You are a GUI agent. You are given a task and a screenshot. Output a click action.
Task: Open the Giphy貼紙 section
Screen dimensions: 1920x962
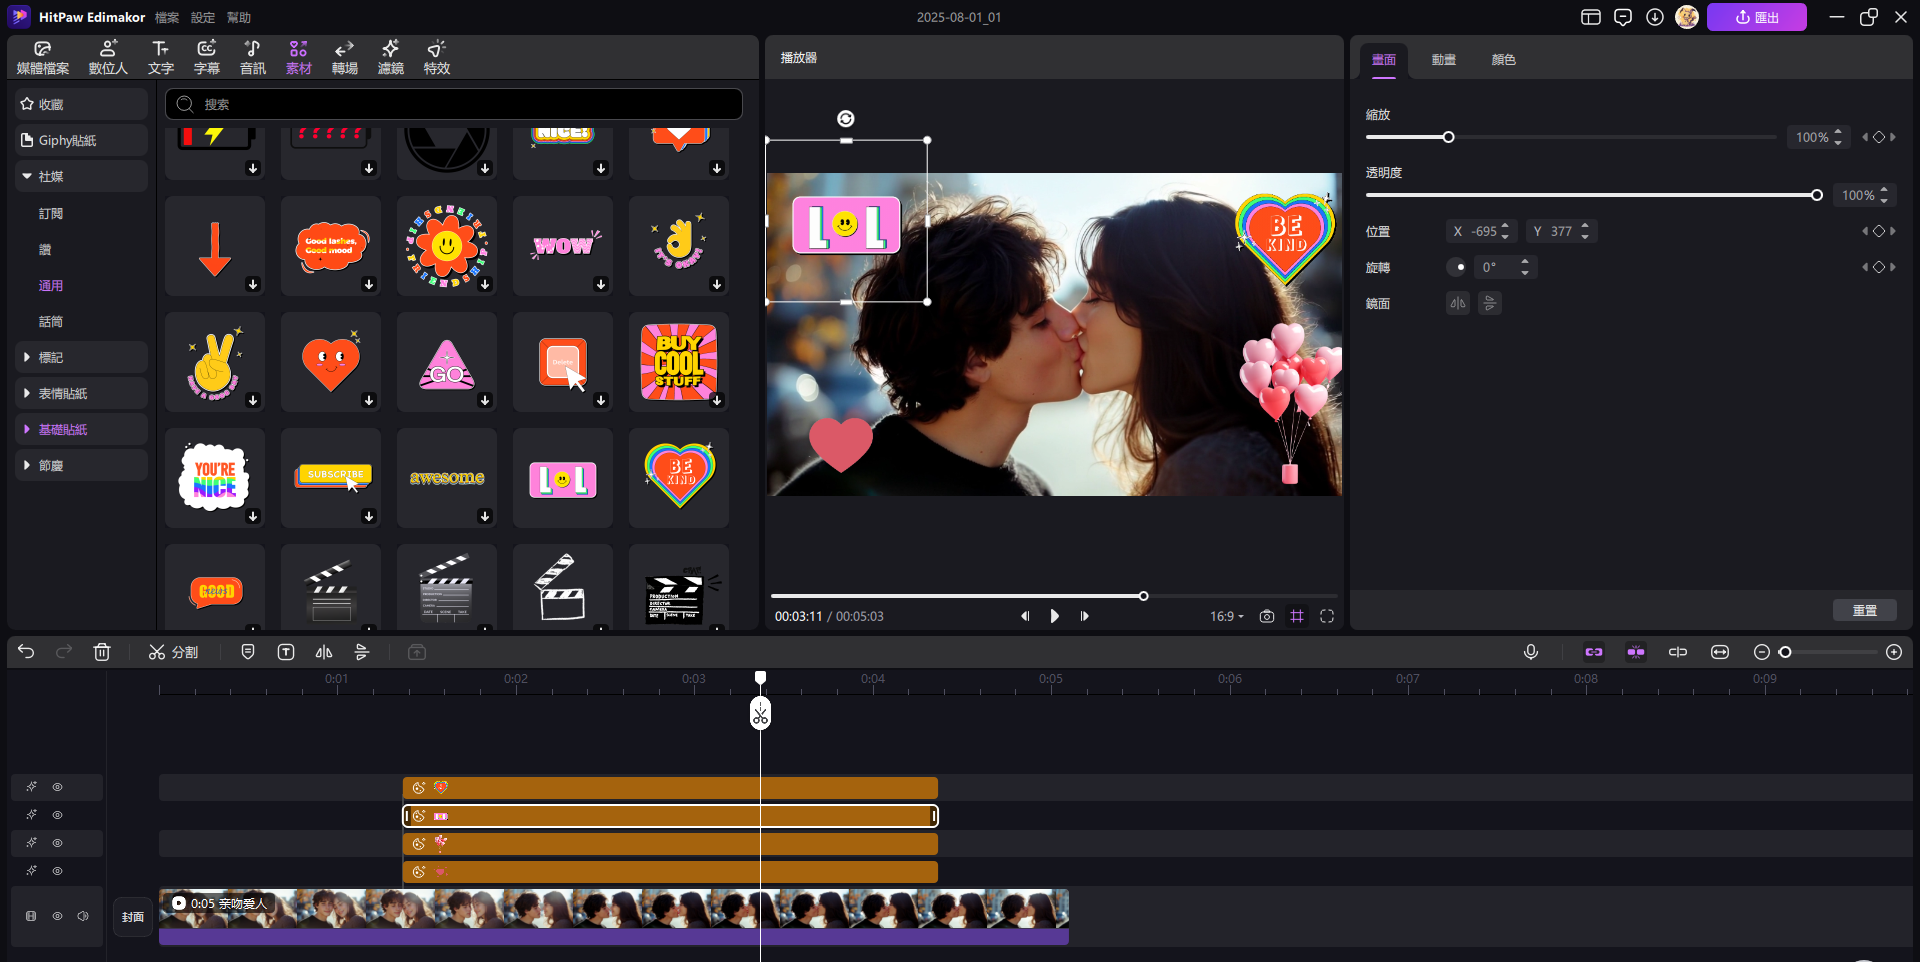(82, 140)
